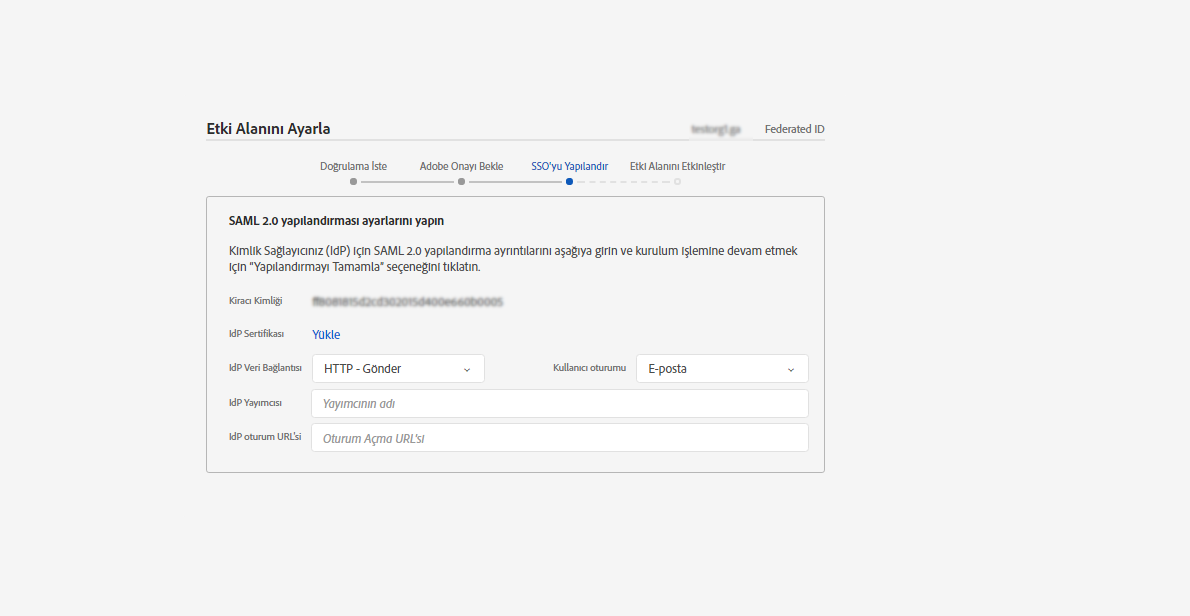The height and width of the screenshot is (616, 1190).
Task: Click the Yükle link to upload certificate
Action: tap(326, 335)
